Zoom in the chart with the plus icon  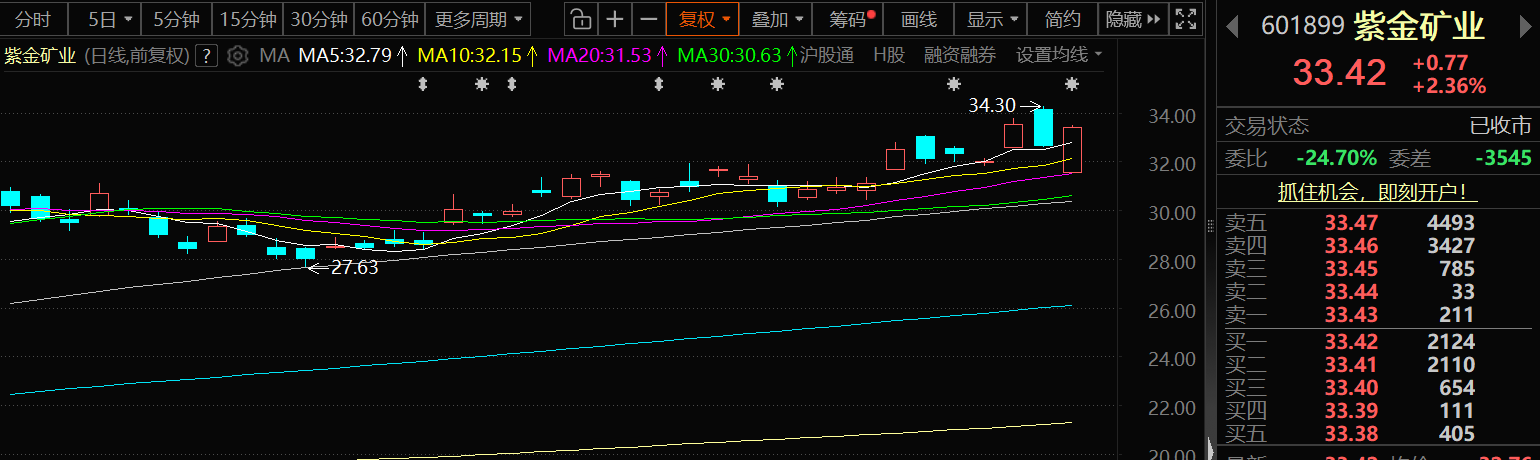615,19
